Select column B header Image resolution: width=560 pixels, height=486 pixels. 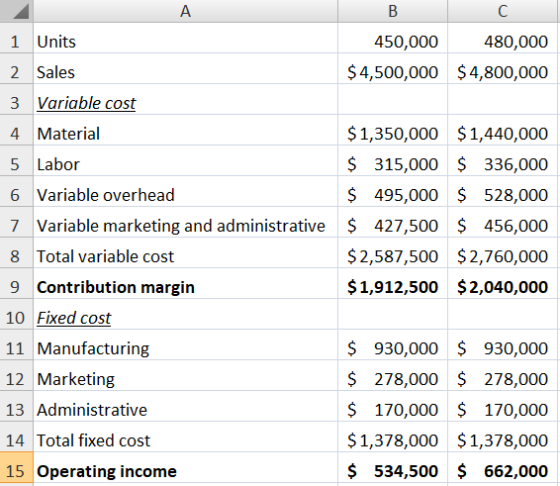click(x=392, y=11)
